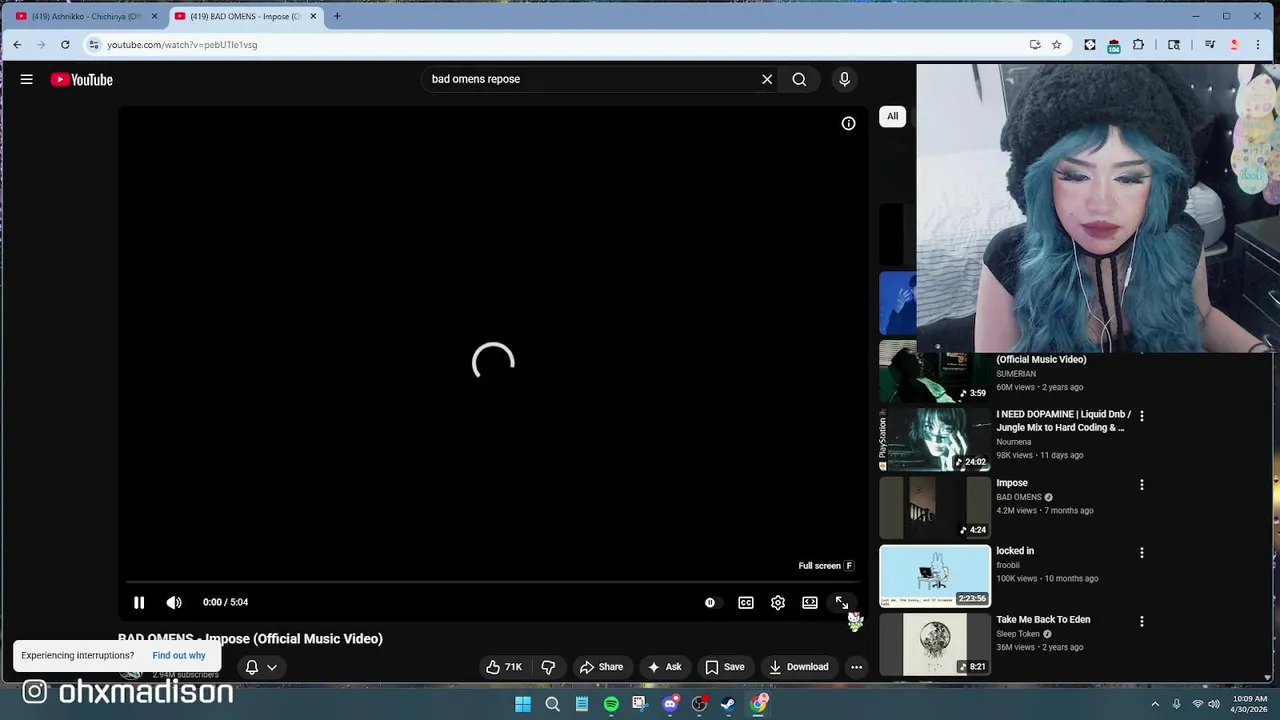This screenshot has width=1280, height=720.
Task: Open options for I NEED DOPAMINE video
Action: pos(1142,416)
